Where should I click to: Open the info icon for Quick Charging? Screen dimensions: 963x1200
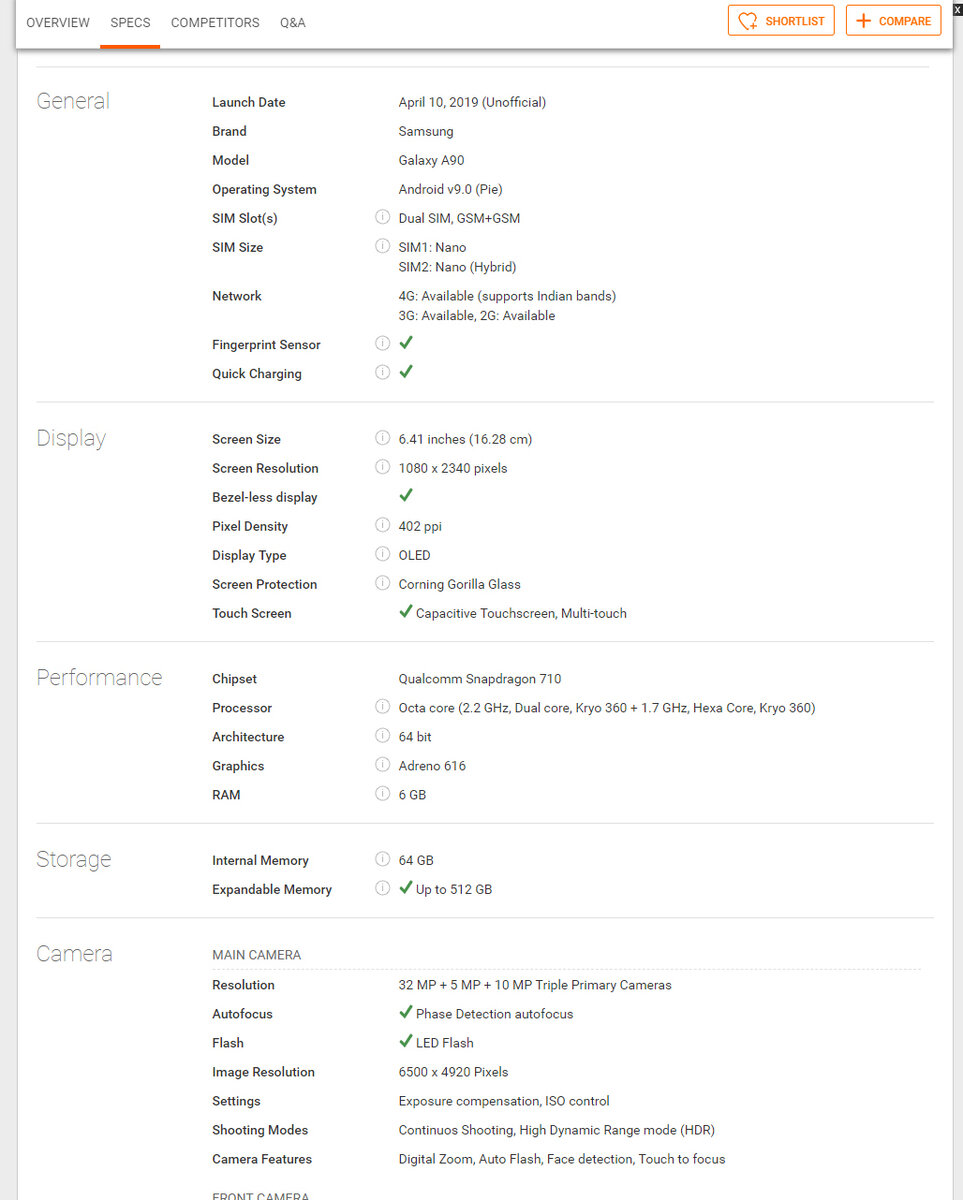coord(382,372)
